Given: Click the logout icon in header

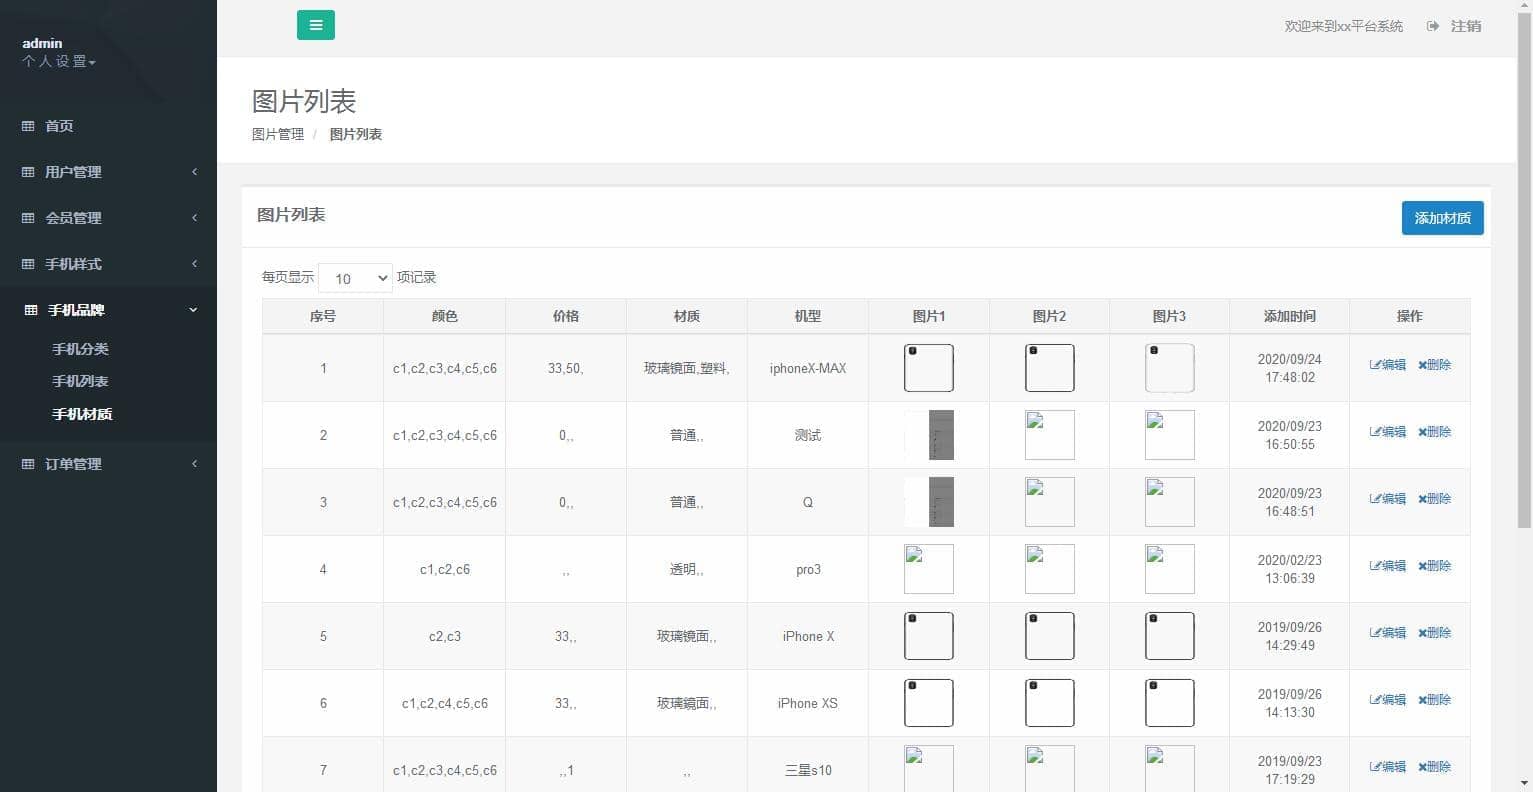Looking at the screenshot, I should (x=1433, y=26).
